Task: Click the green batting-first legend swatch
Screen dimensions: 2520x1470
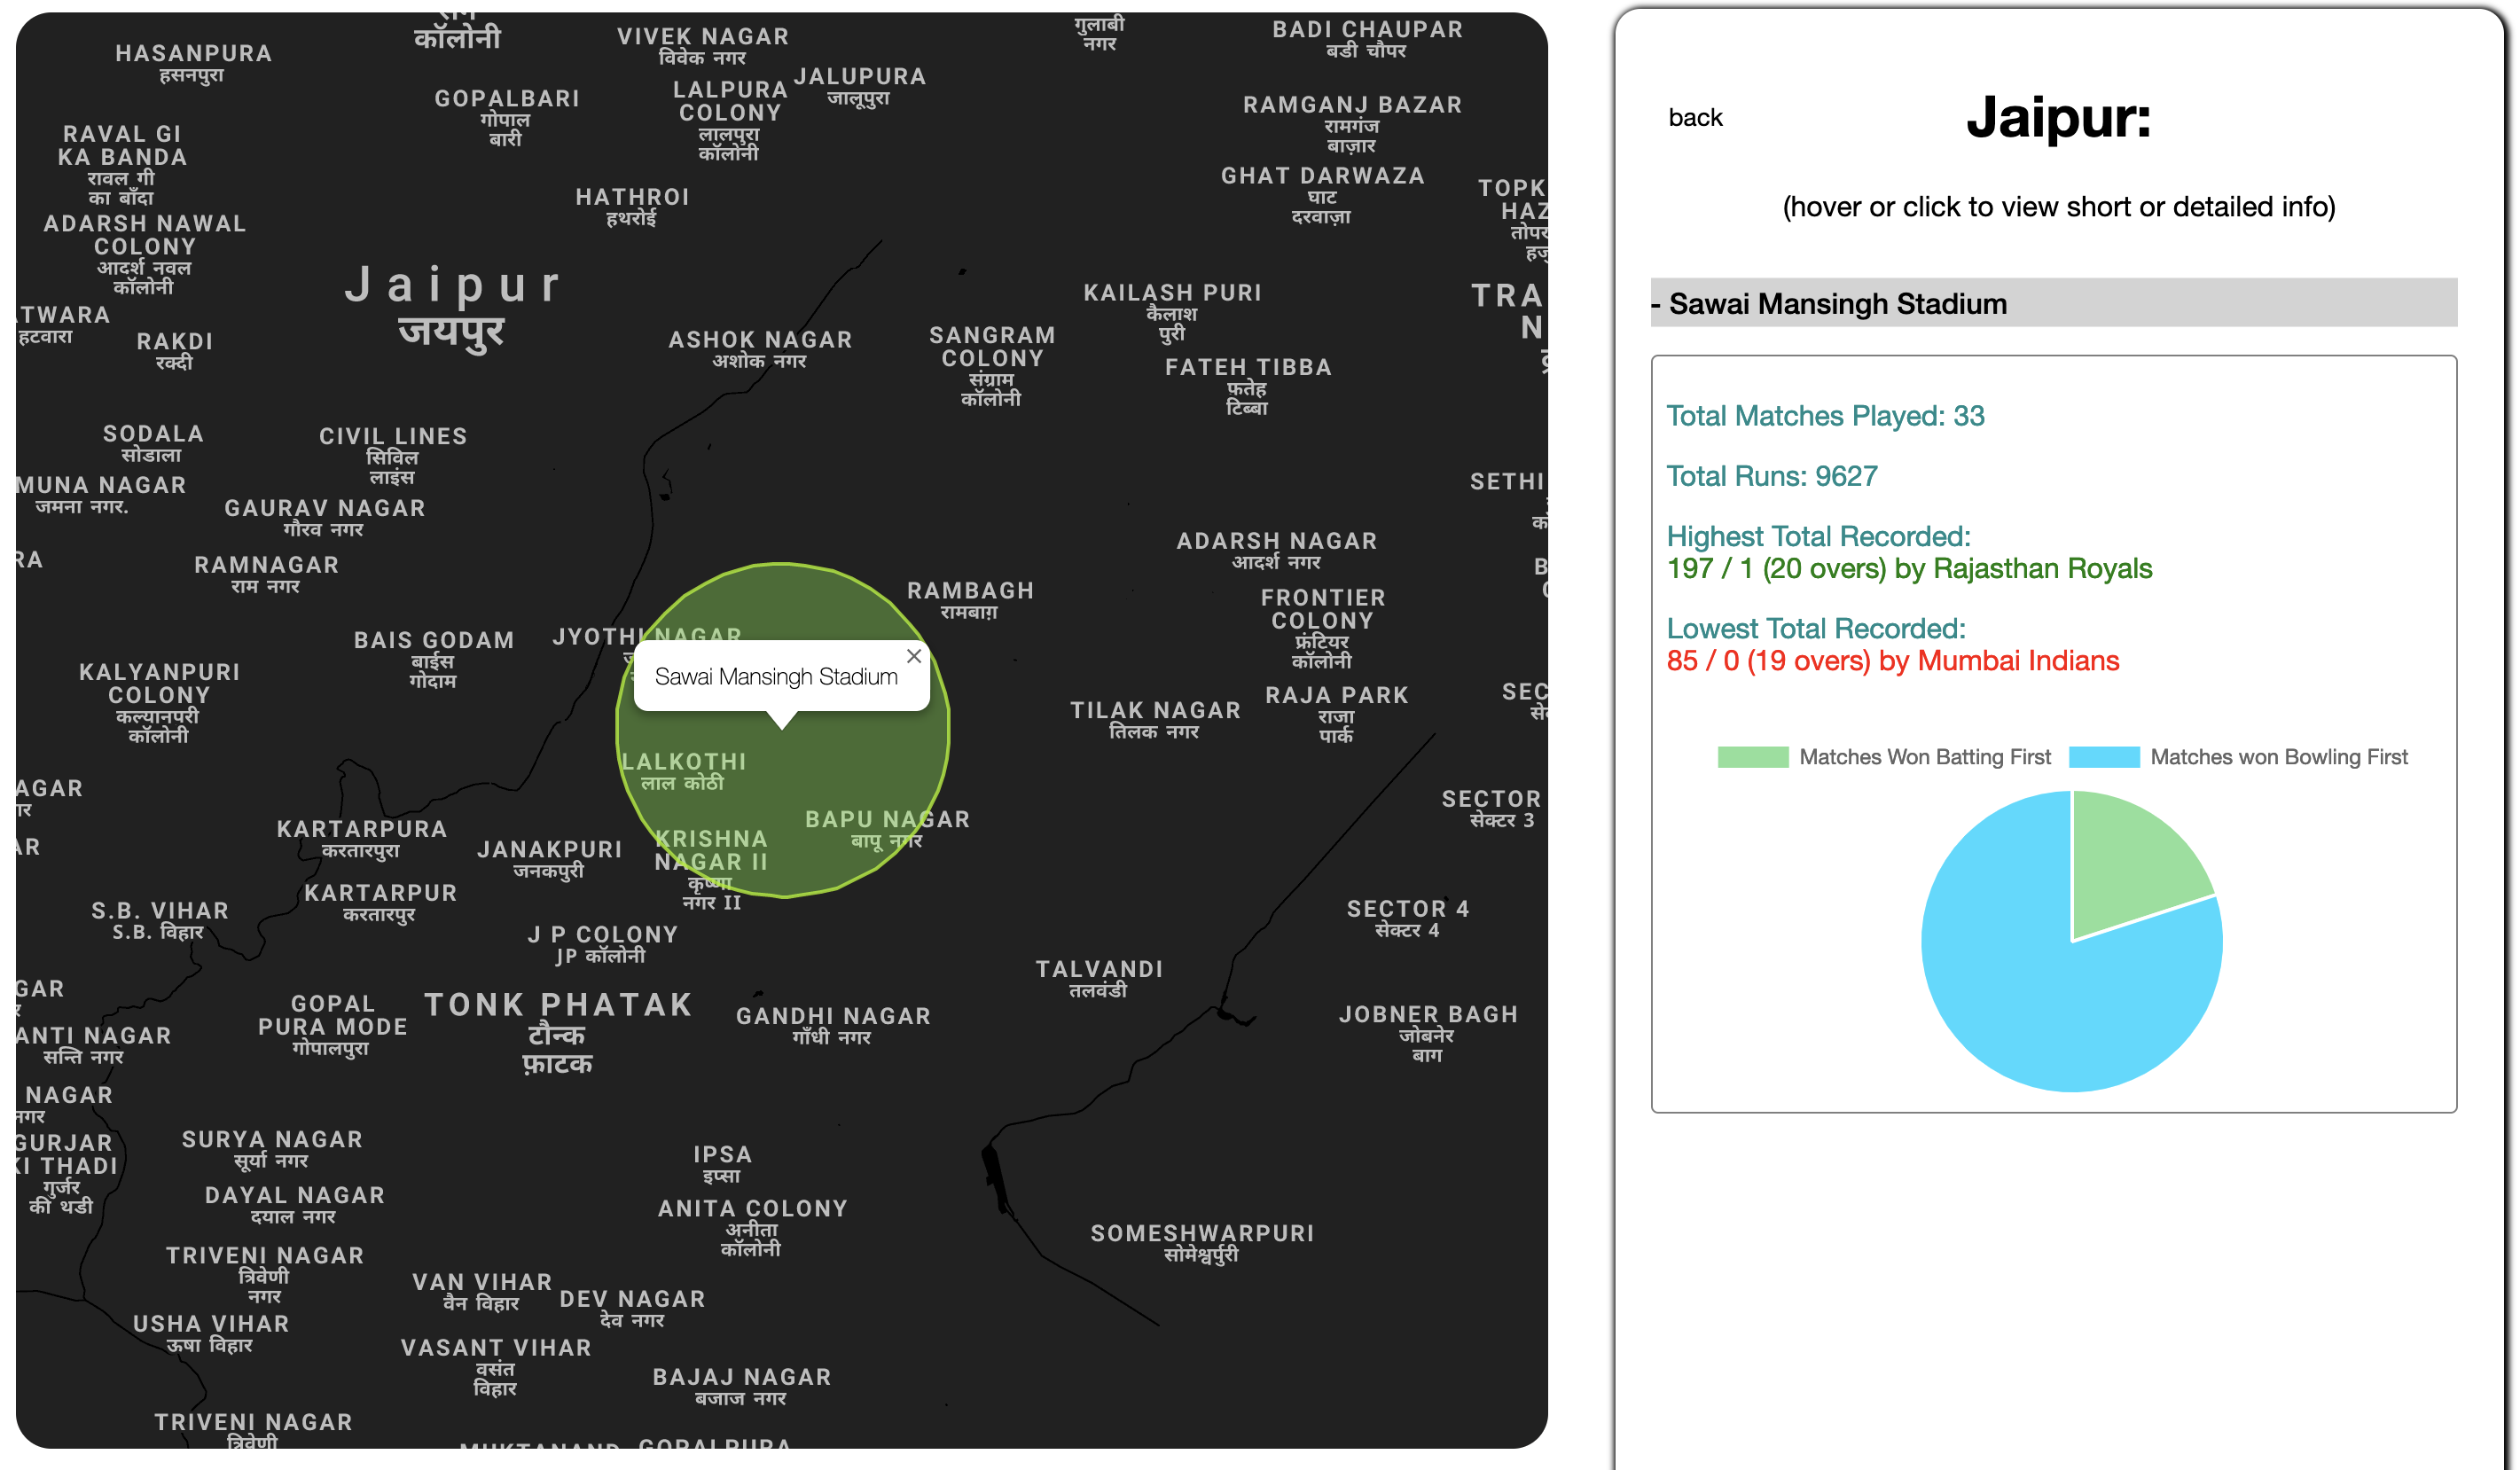Action: (1752, 757)
